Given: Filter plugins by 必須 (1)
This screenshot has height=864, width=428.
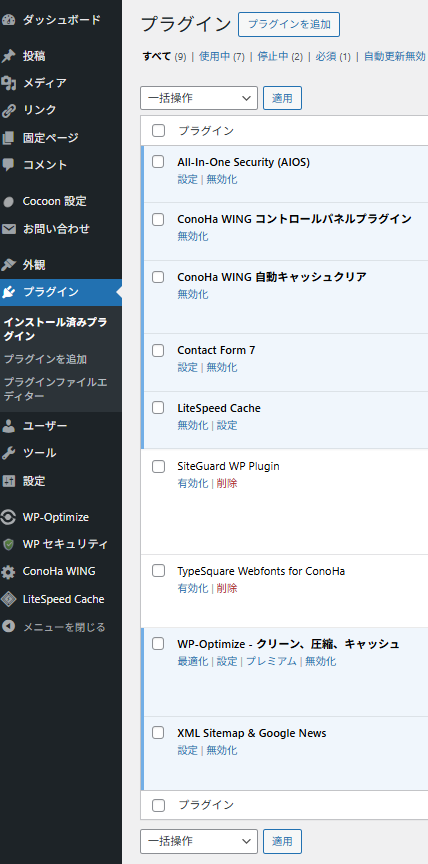Looking at the screenshot, I should [x=333, y=56].
